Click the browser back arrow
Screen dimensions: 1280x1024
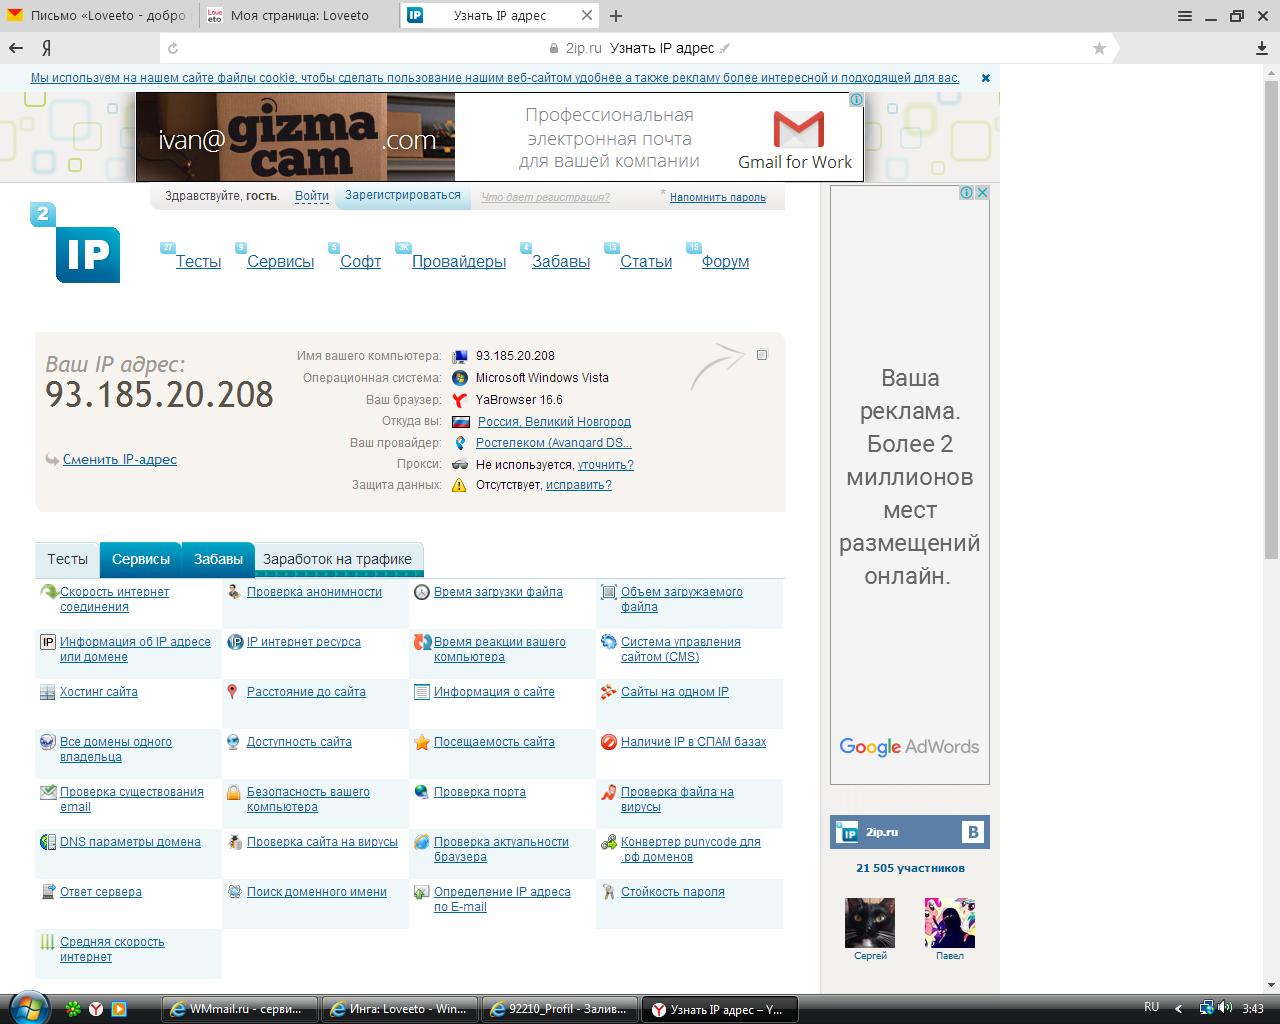pyautogui.click(x=16, y=48)
